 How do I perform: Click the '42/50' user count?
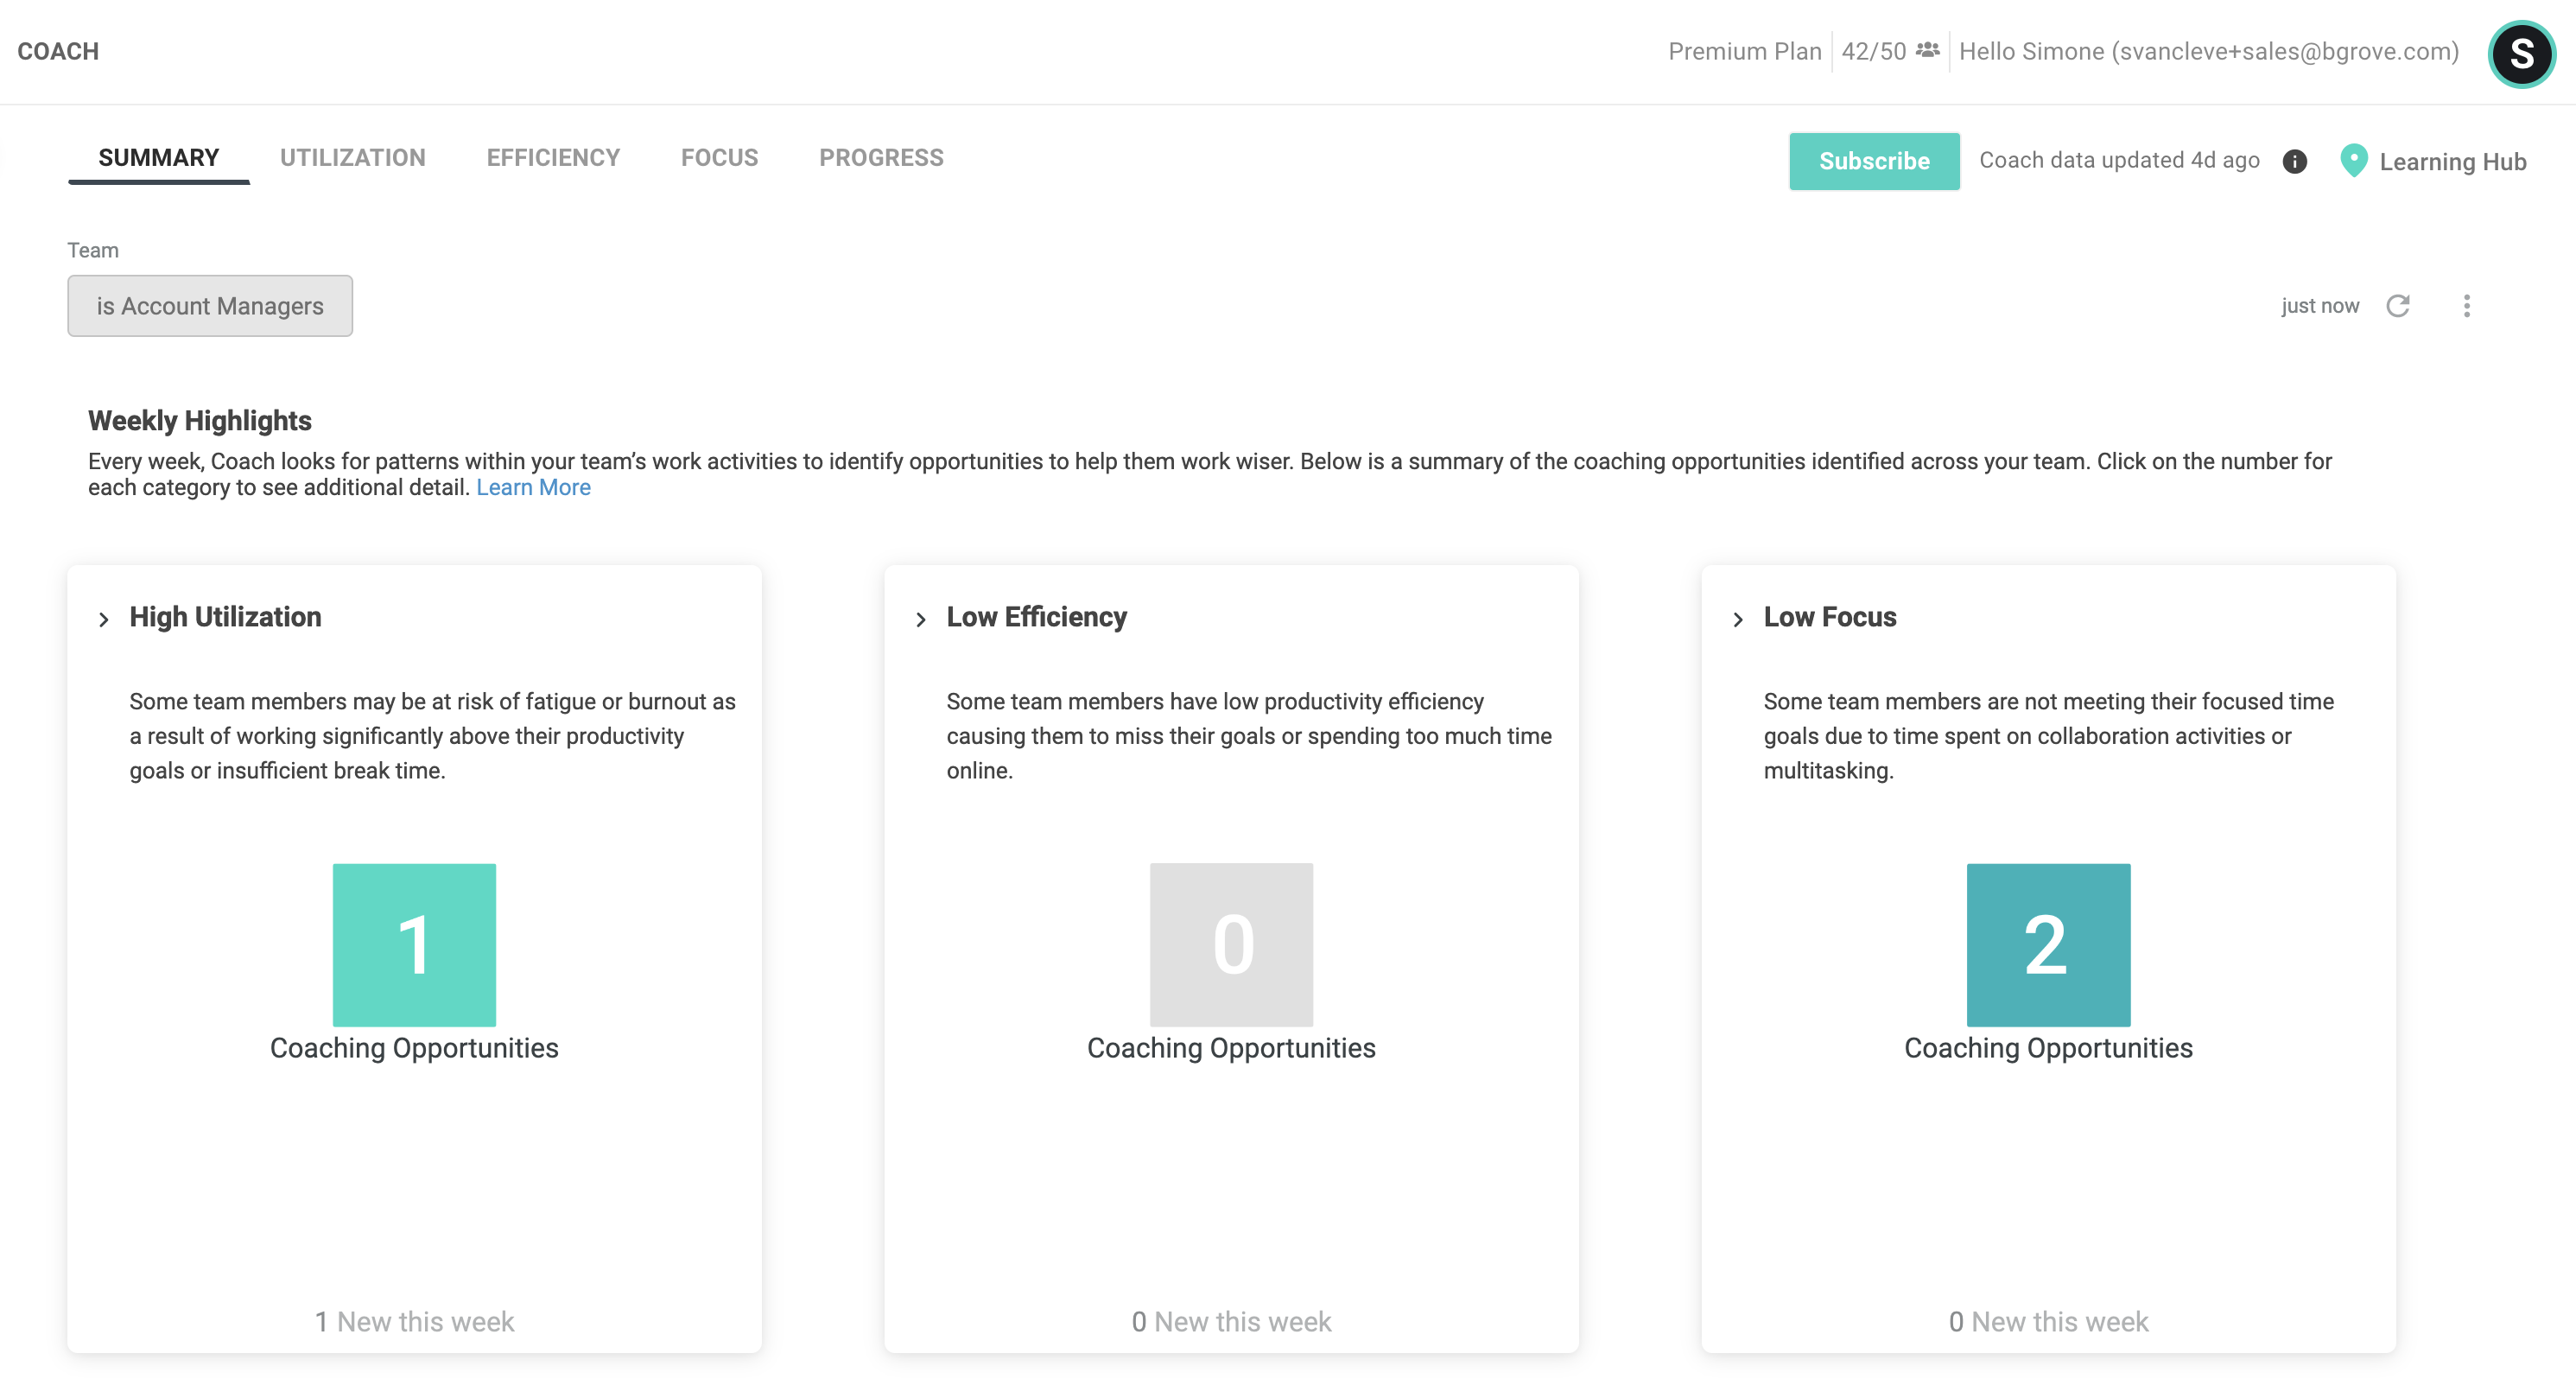click(x=1874, y=51)
